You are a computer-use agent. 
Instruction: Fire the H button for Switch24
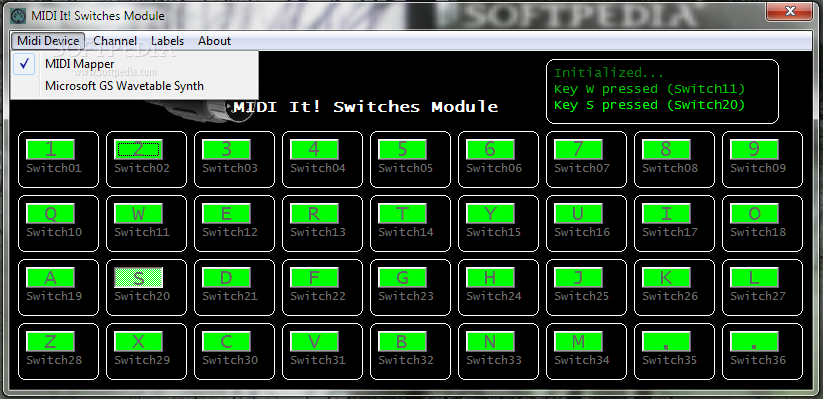pyautogui.click(x=490, y=278)
